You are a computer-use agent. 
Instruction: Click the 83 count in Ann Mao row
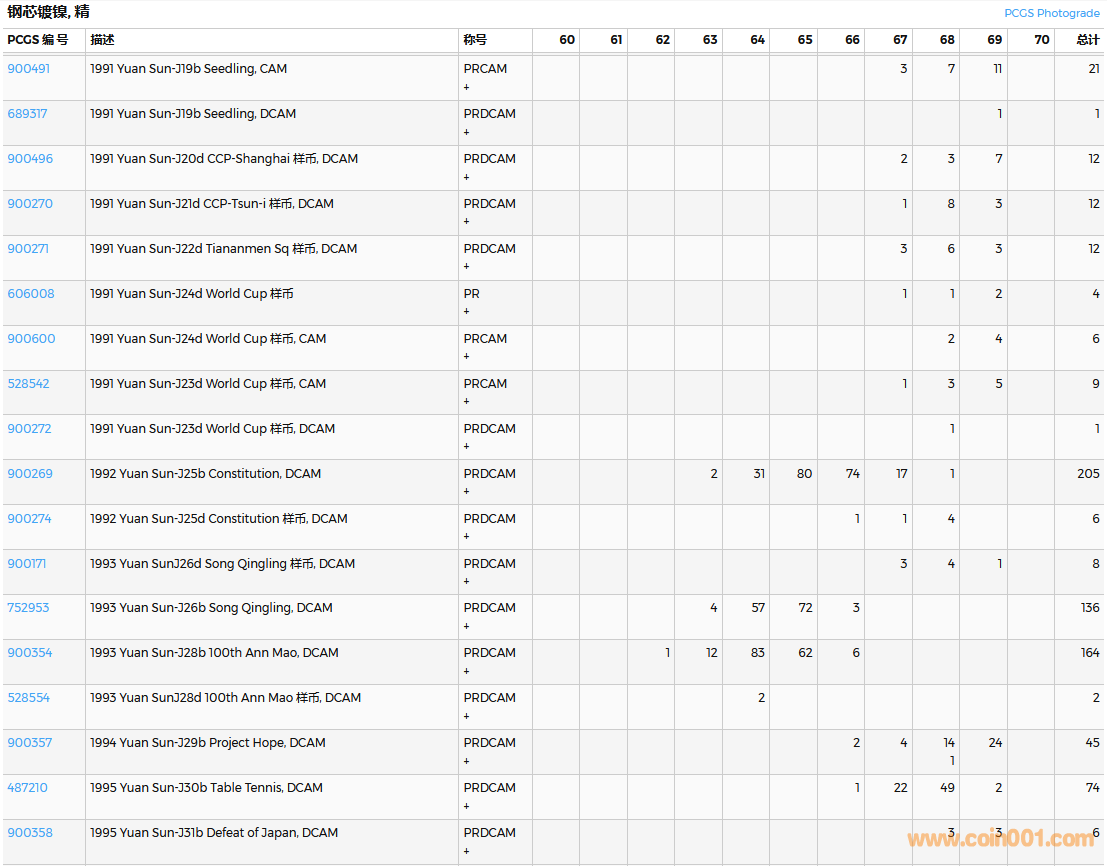757,653
